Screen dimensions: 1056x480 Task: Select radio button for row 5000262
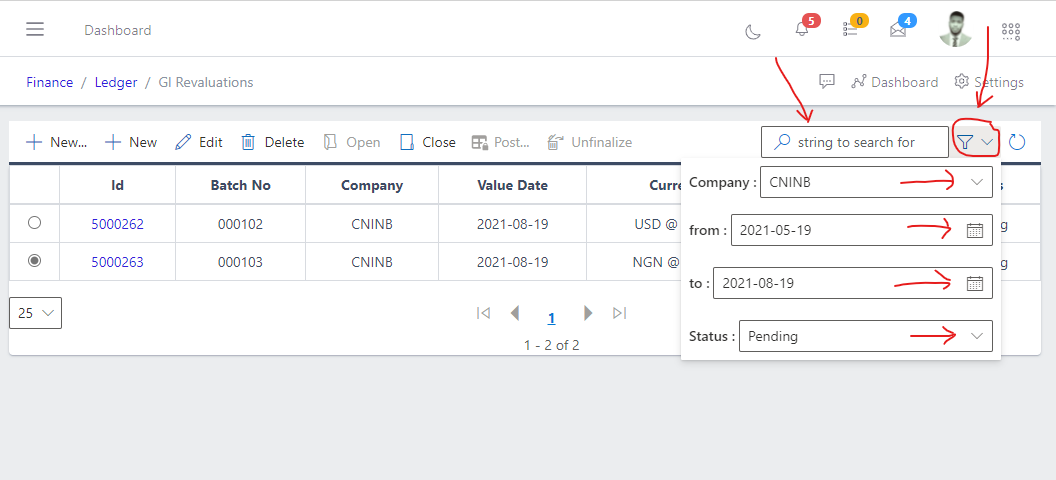[x=34, y=223]
